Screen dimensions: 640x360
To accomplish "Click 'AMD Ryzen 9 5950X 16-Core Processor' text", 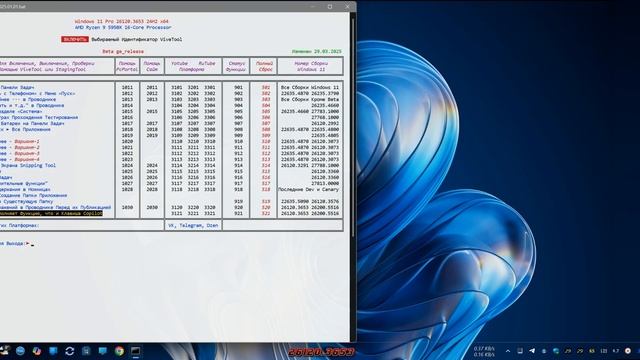I will pyautogui.click(x=123, y=27).
